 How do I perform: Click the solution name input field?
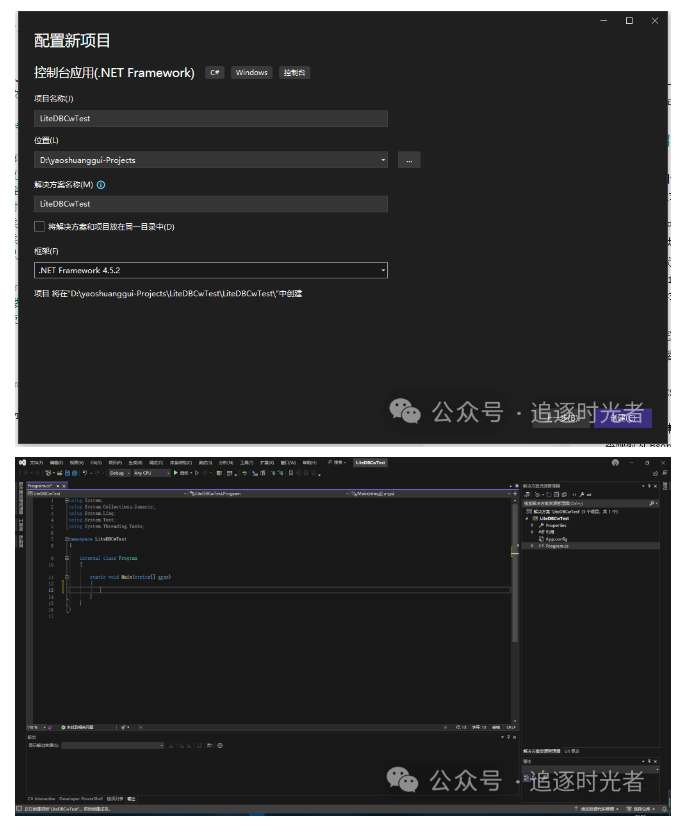(x=210, y=204)
